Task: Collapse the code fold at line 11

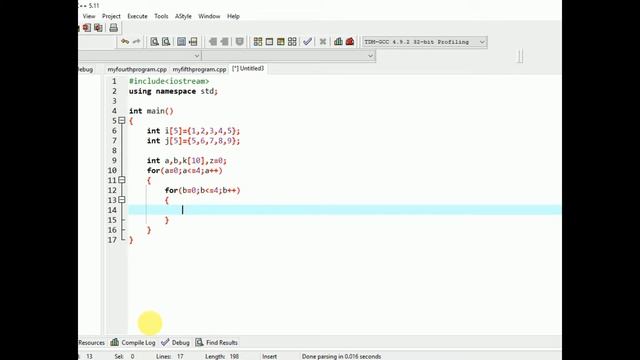Action: [122, 180]
